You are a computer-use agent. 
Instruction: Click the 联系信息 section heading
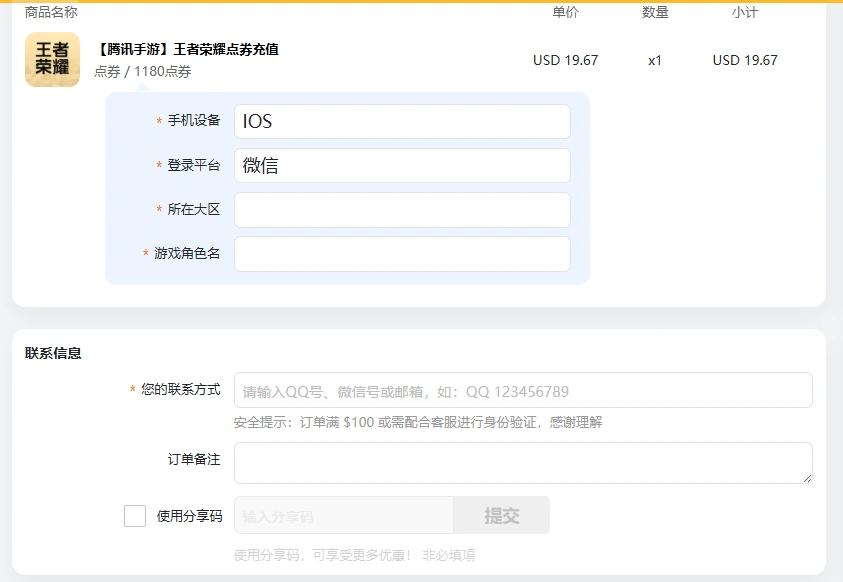[x=53, y=353]
